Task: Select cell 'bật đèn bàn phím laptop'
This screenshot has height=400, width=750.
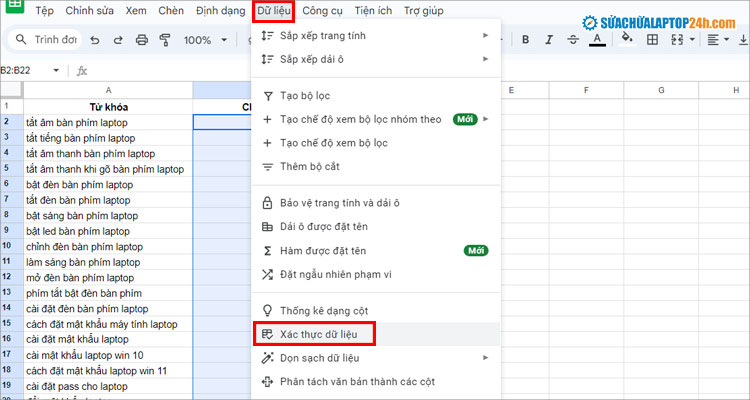Action: (x=108, y=184)
